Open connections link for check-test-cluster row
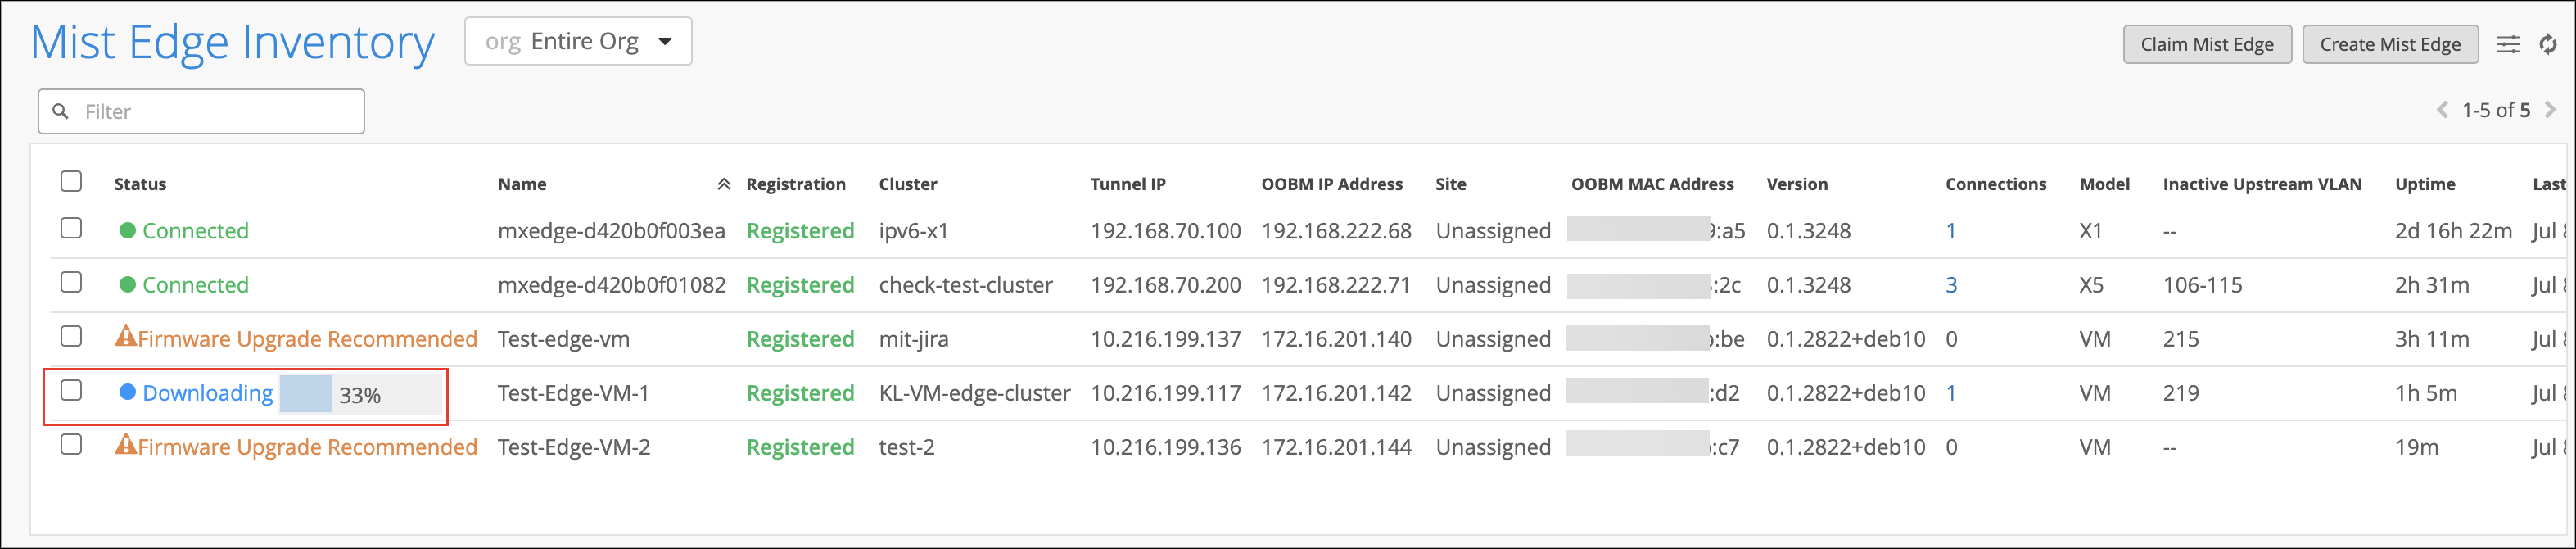Screen dimensions: 2576x549 pos(1950,285)
